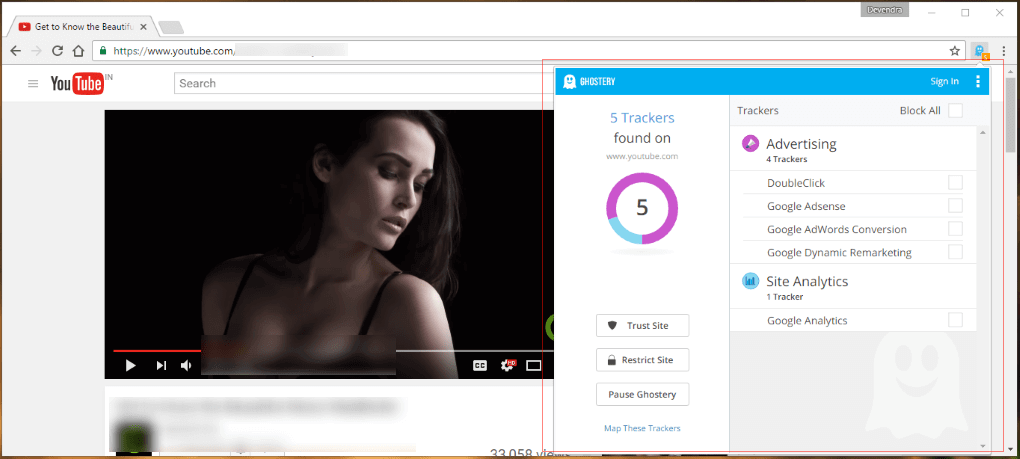The image size is (1020, 459).
Task: Click the Advertising category icon
Action: [x=750, y=144]
